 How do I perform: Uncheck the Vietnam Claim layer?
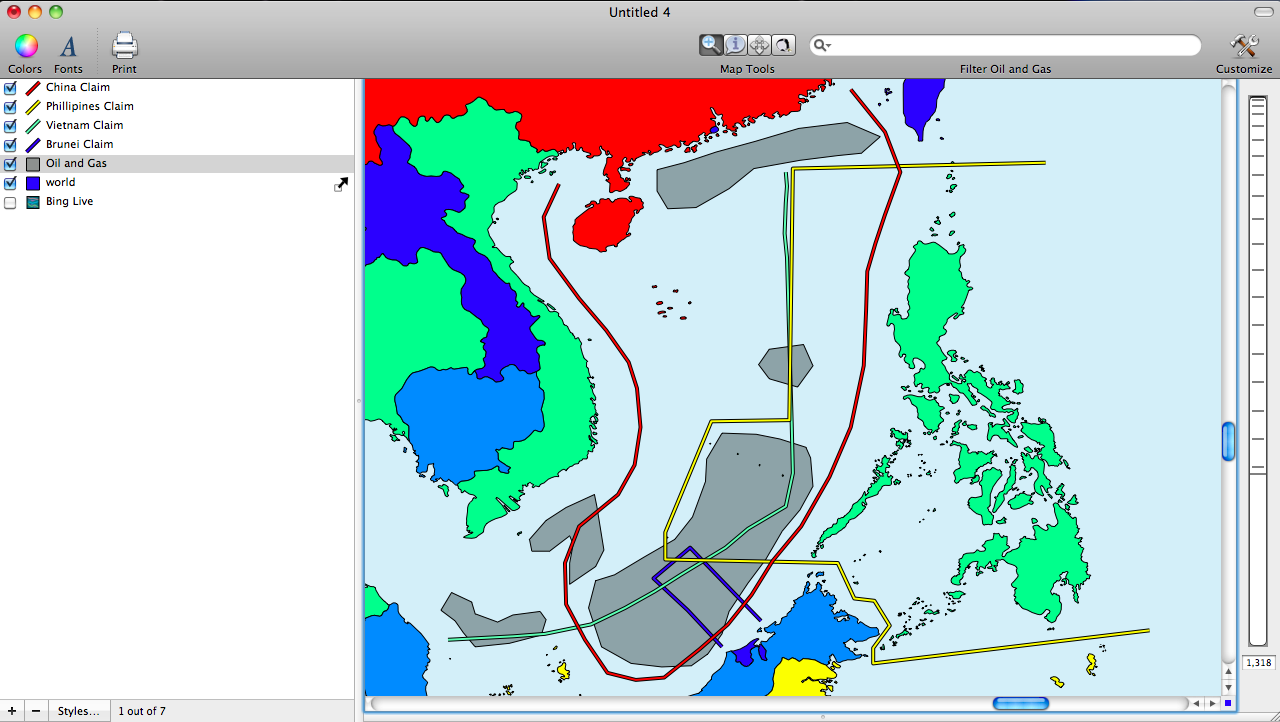coord(11,126)
